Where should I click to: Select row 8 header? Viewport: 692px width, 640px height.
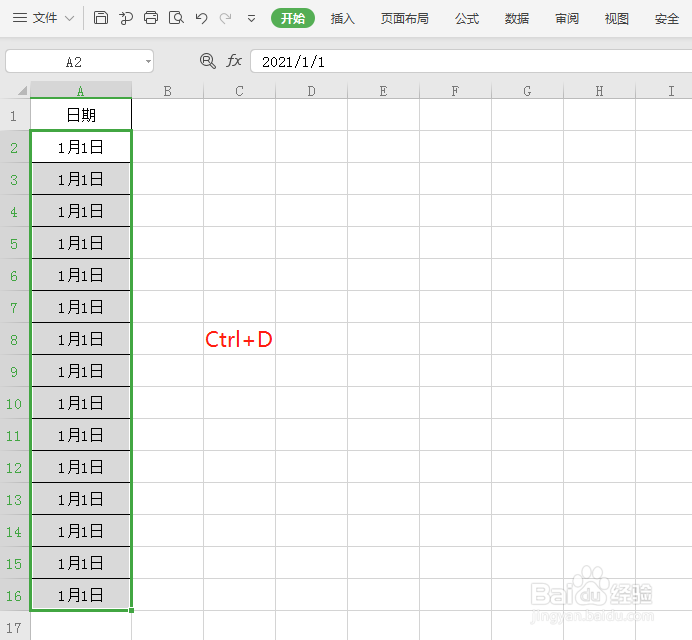pyautogui.click(x=14, y=339)
